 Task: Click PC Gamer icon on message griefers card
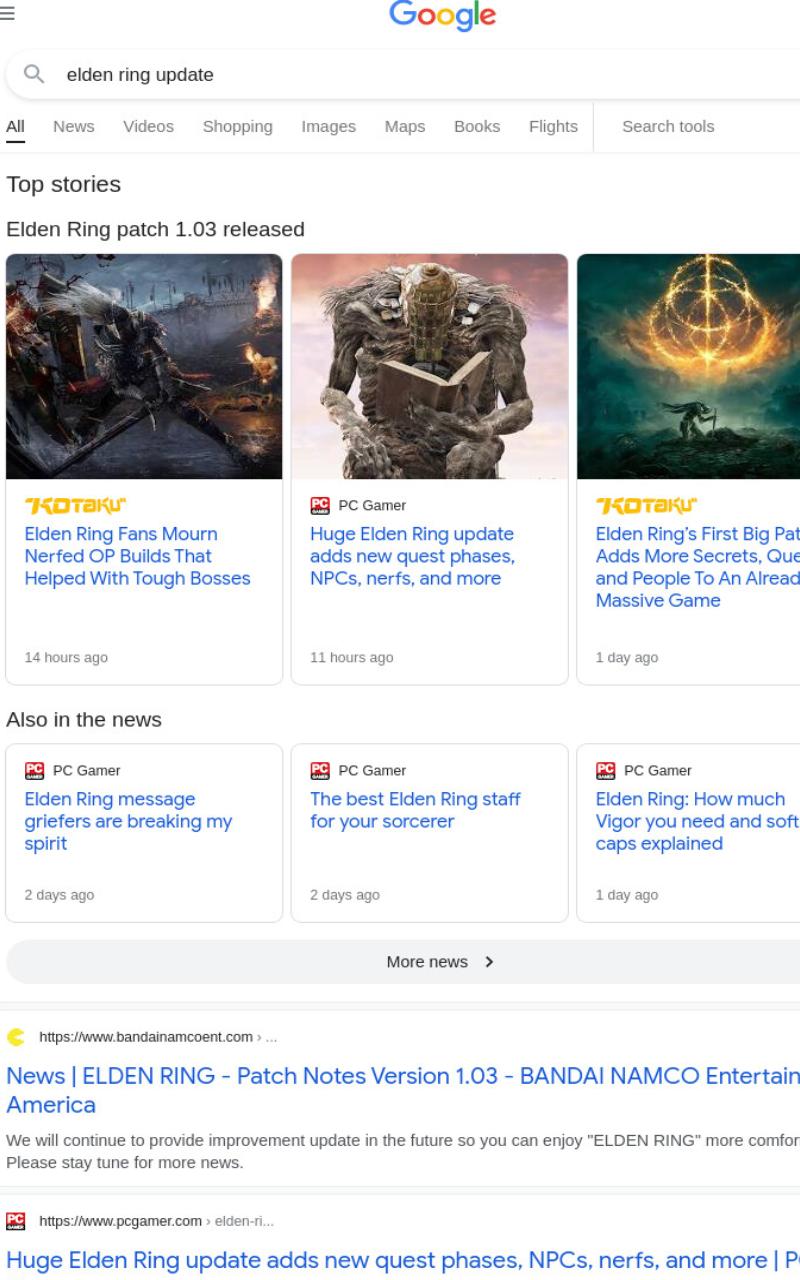34,770
